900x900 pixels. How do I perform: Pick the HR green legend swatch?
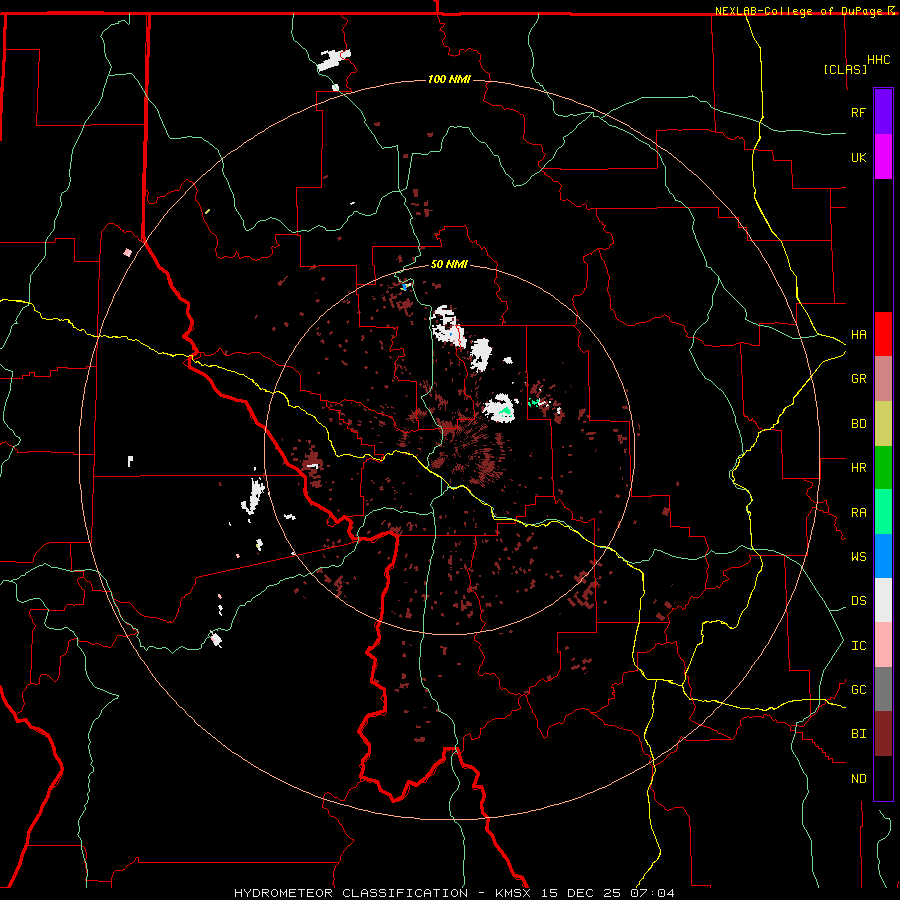coord(883,468)
